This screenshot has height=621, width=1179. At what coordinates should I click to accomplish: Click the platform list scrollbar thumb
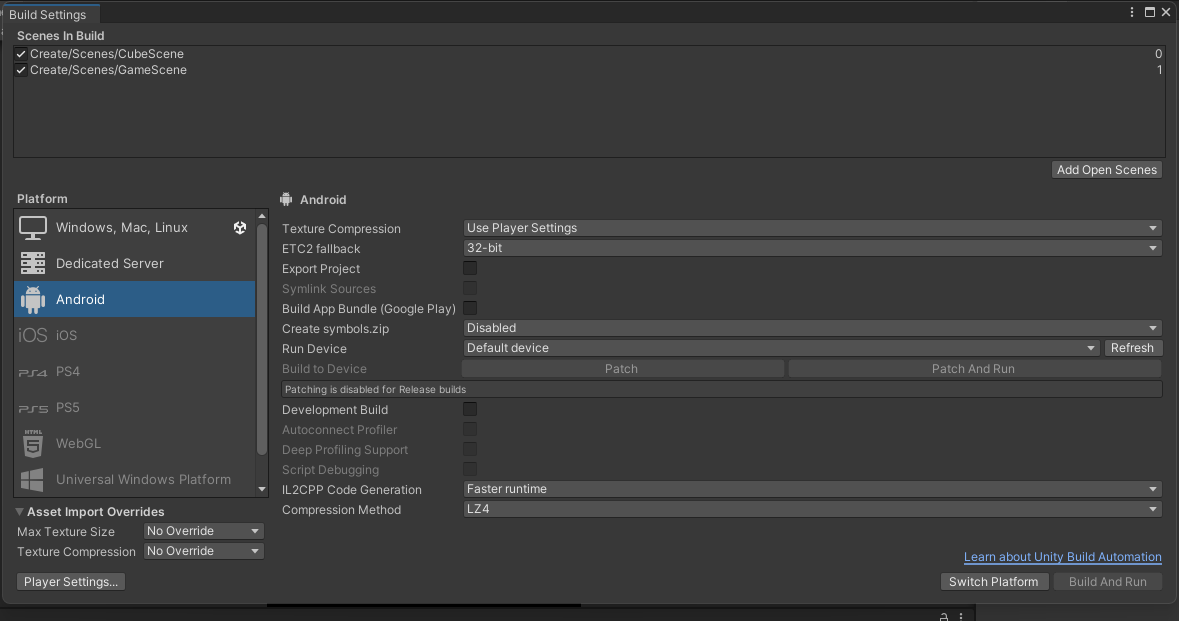[x=262, y=338]
